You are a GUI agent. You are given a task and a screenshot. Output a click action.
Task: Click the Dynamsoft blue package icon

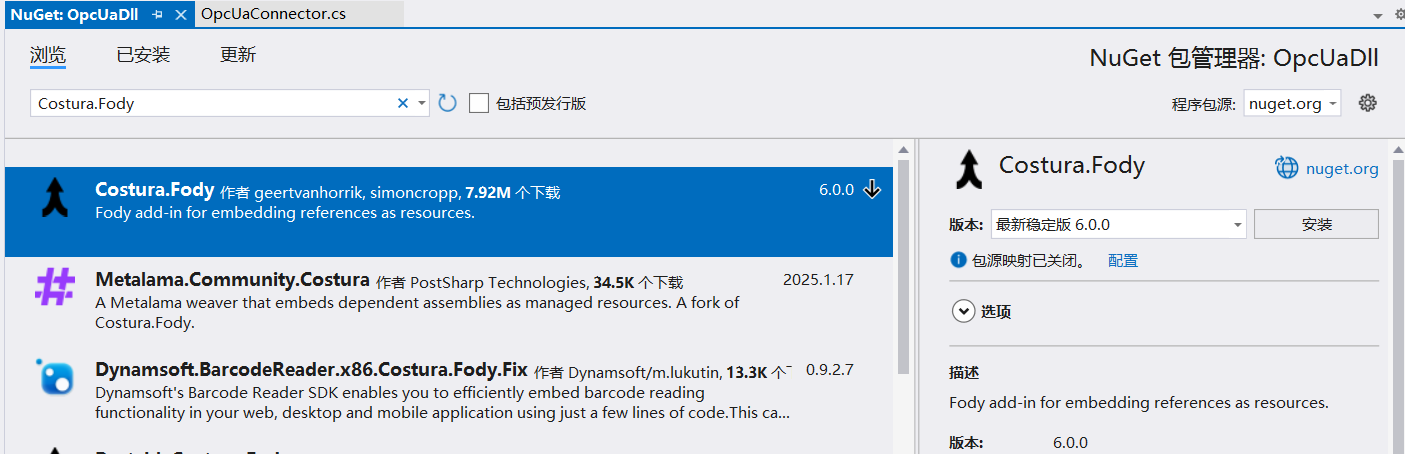point(54,377)
